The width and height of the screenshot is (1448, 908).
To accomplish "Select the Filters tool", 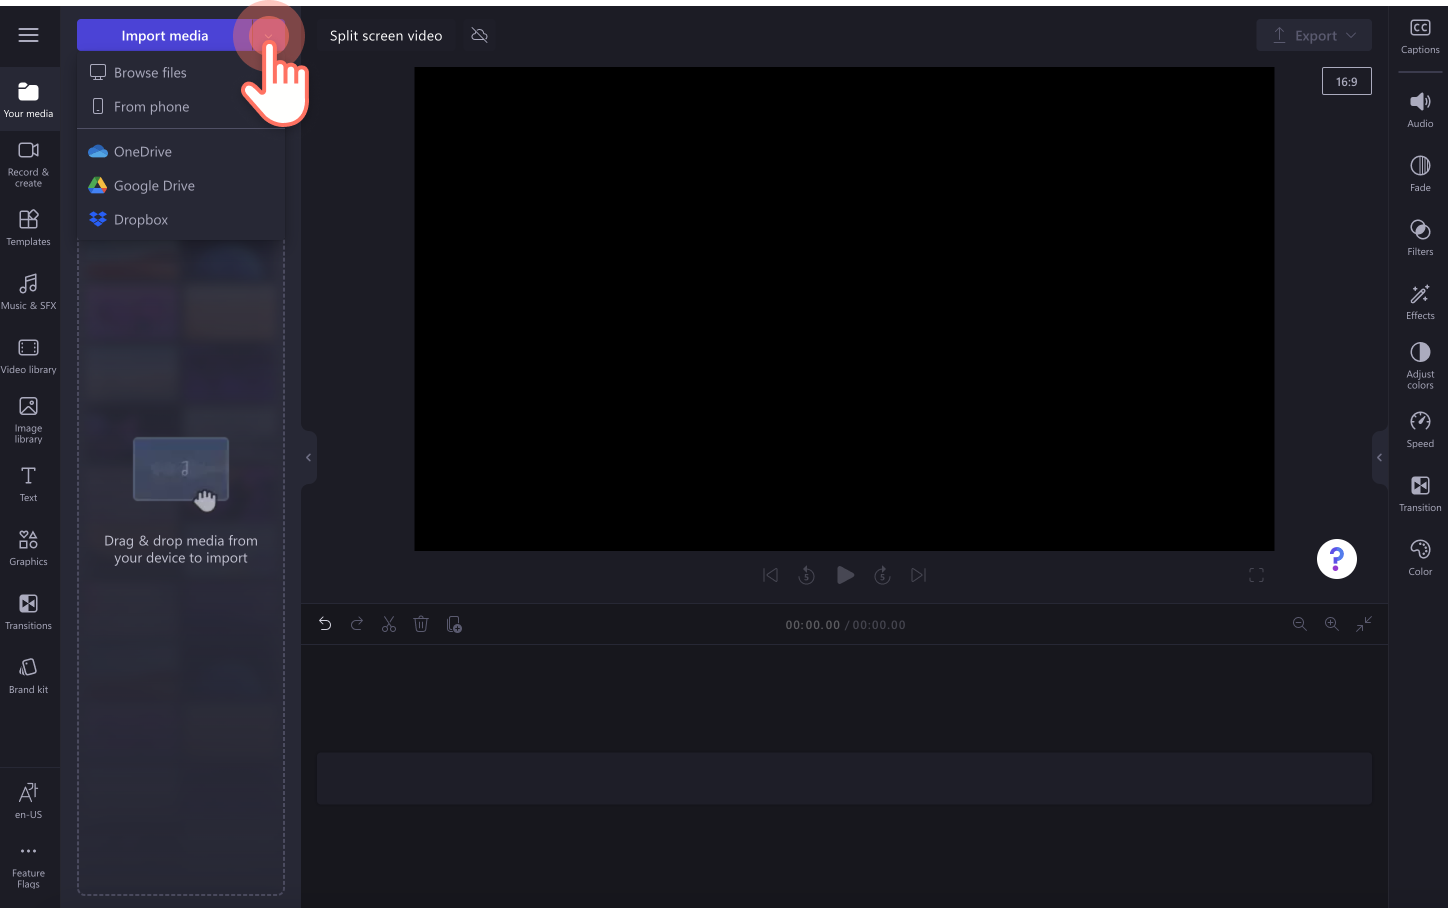I will (x=1419, y=238).
